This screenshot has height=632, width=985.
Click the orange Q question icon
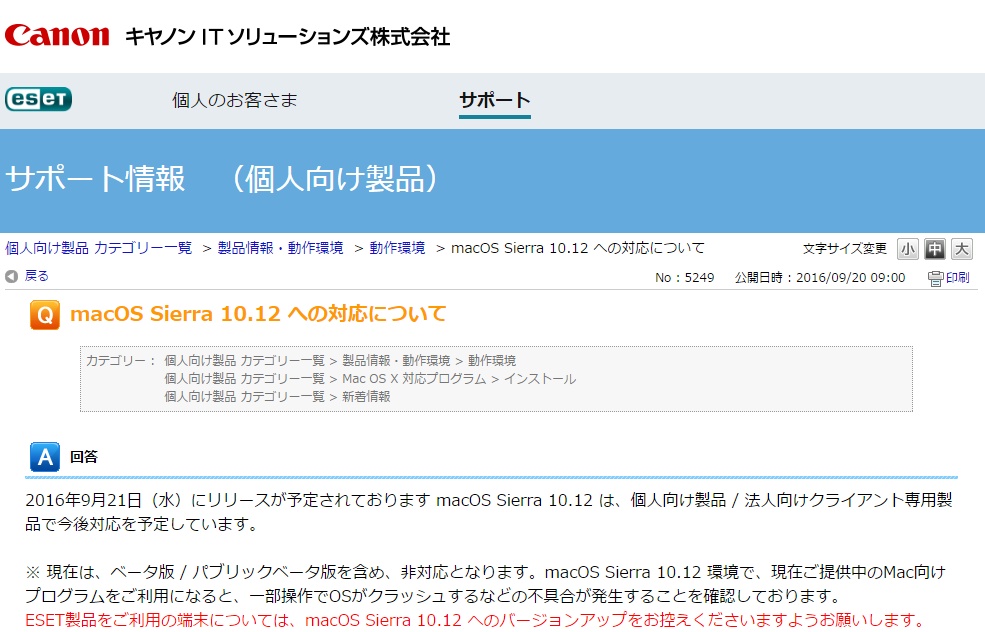(45, 315)
